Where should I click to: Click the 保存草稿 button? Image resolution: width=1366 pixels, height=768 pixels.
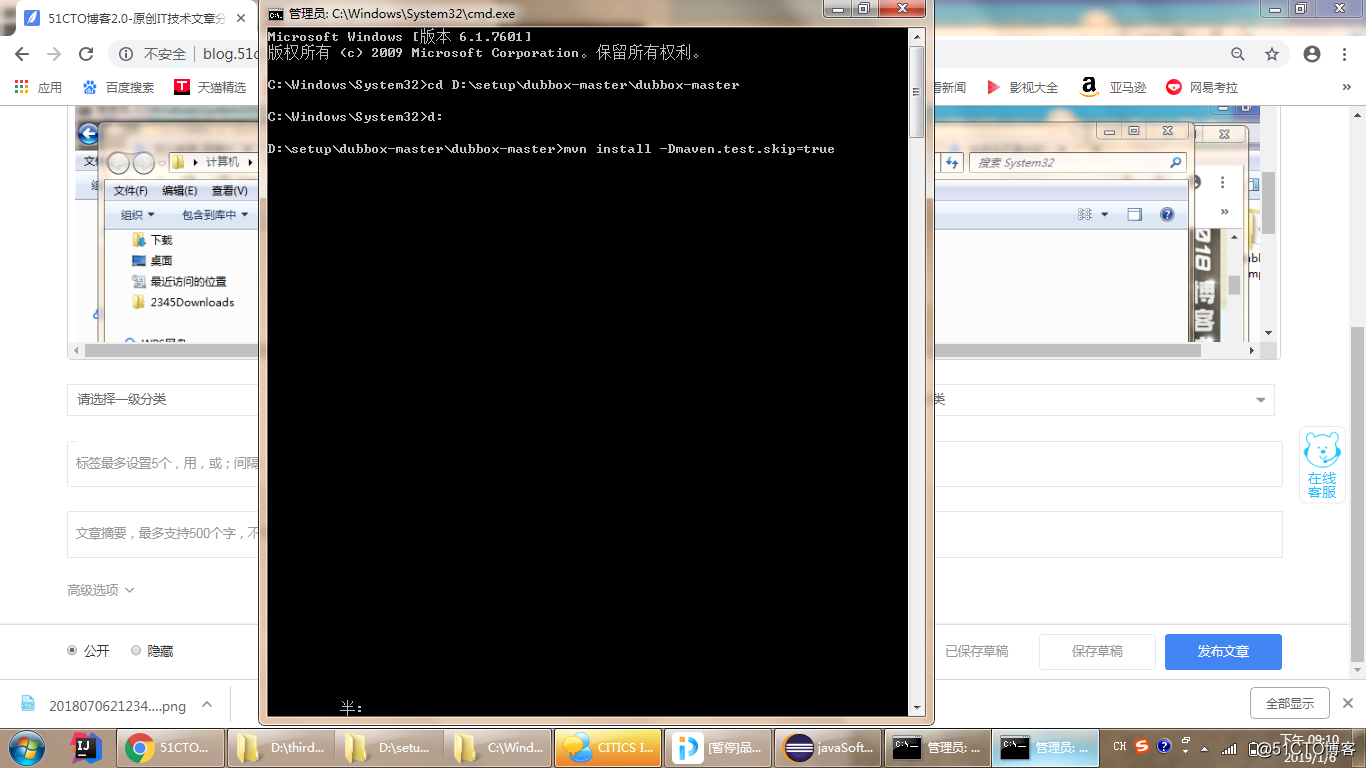(1097, 651)
